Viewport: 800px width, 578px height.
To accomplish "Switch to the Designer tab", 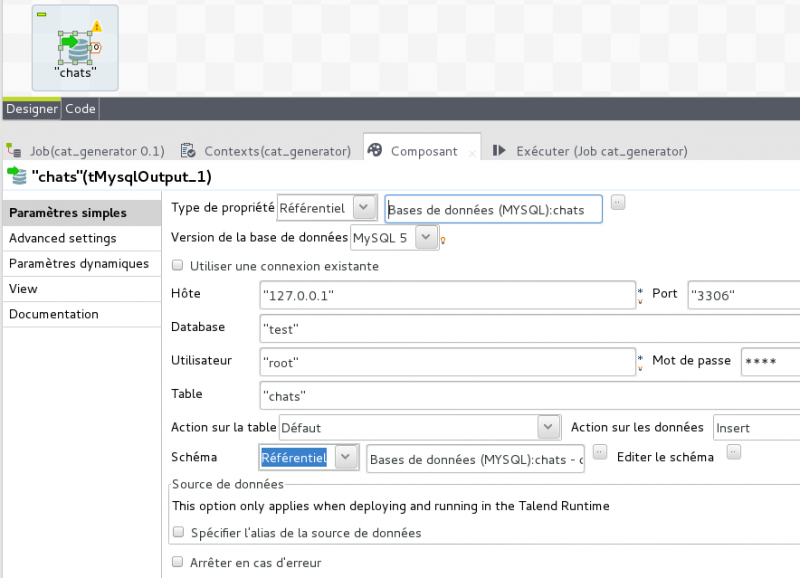I will tap(32, 109).
